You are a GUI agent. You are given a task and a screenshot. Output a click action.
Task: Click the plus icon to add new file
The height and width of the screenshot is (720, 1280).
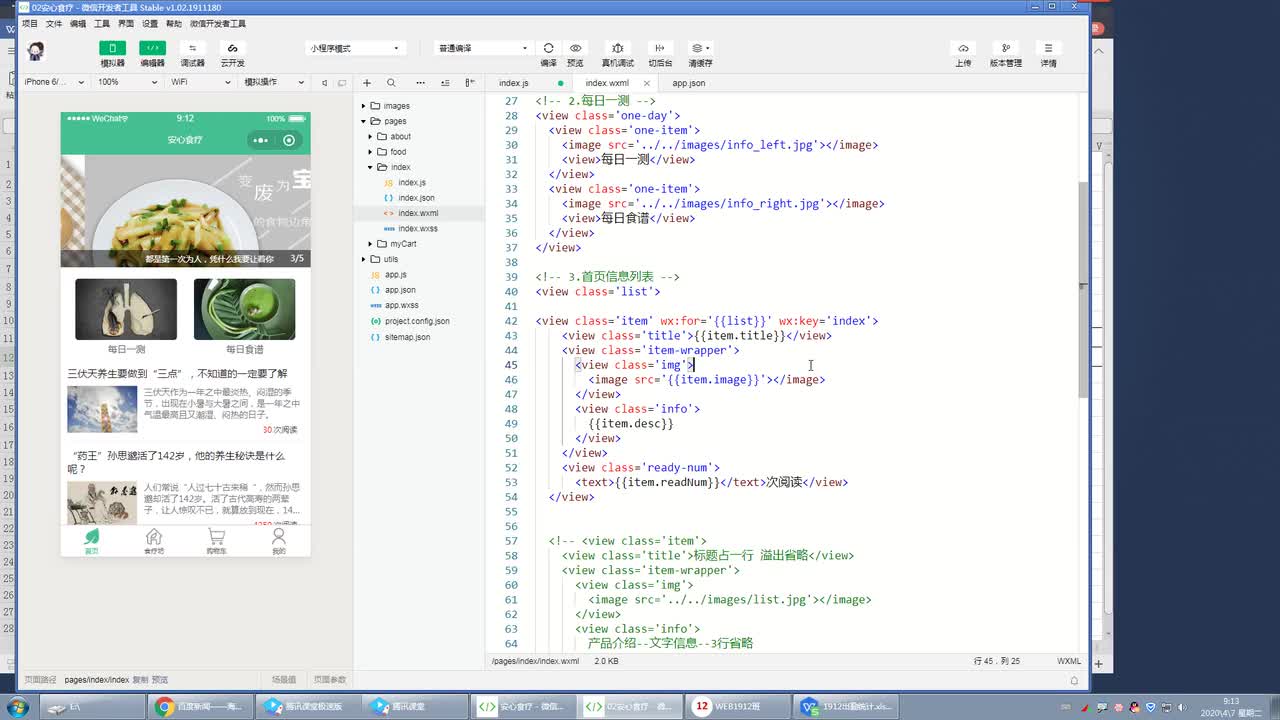(367, 83)
